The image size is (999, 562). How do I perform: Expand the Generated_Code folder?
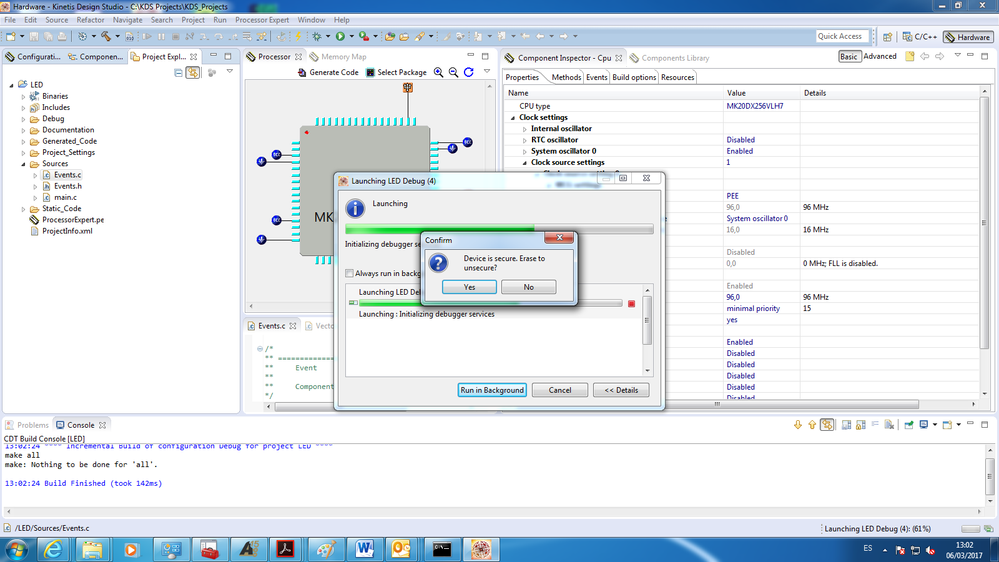tap(24, 141)
